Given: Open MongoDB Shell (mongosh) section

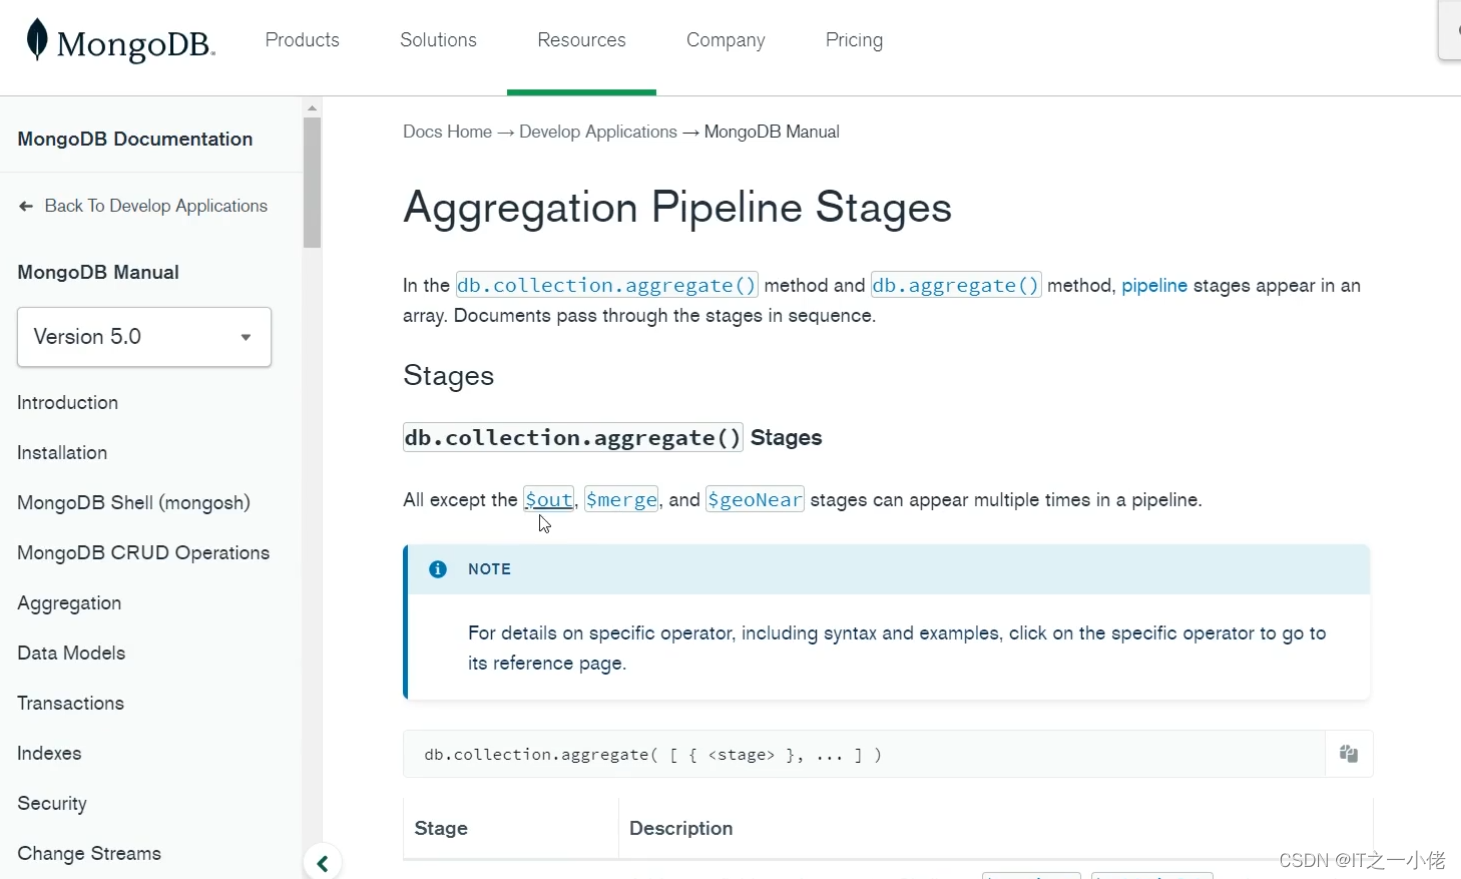Looking at the screenshot, I should [133, 503].
